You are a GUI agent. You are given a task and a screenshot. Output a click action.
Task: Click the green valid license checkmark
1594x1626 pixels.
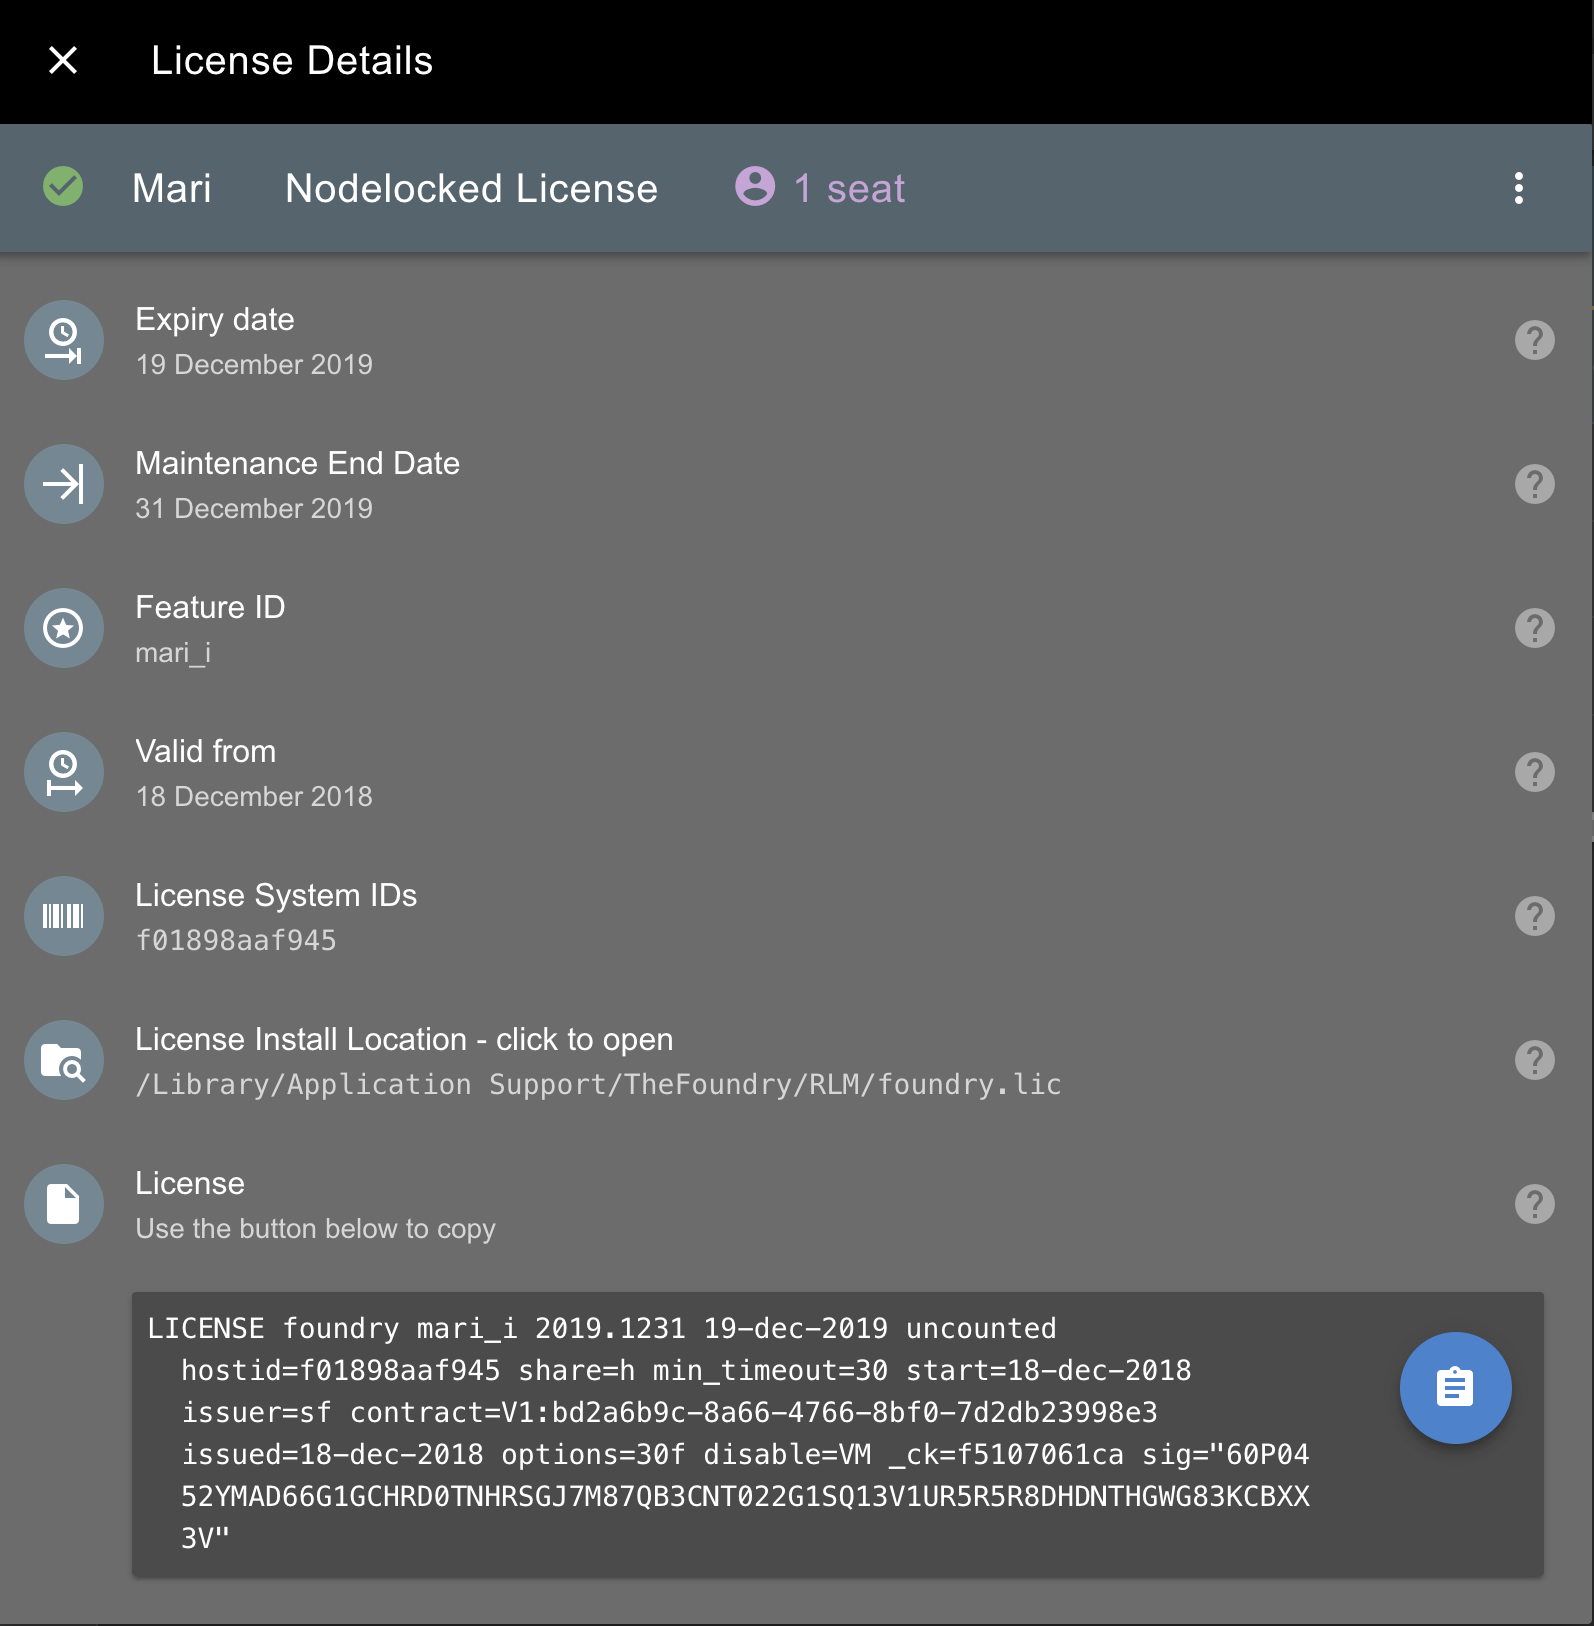pos(63,187)
